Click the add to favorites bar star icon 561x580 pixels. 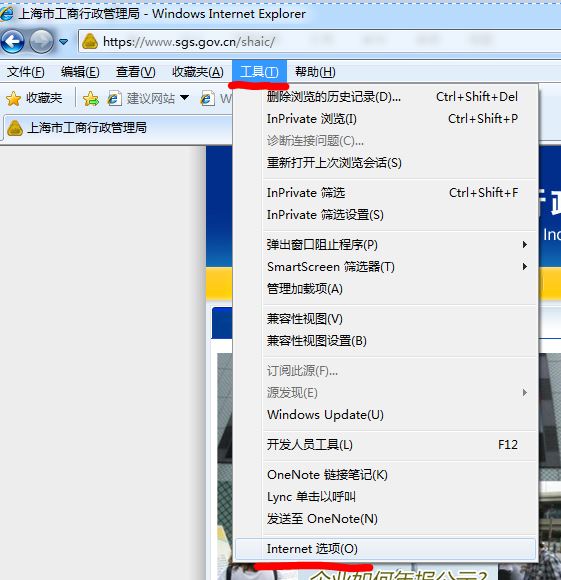[x=91, y=99]
